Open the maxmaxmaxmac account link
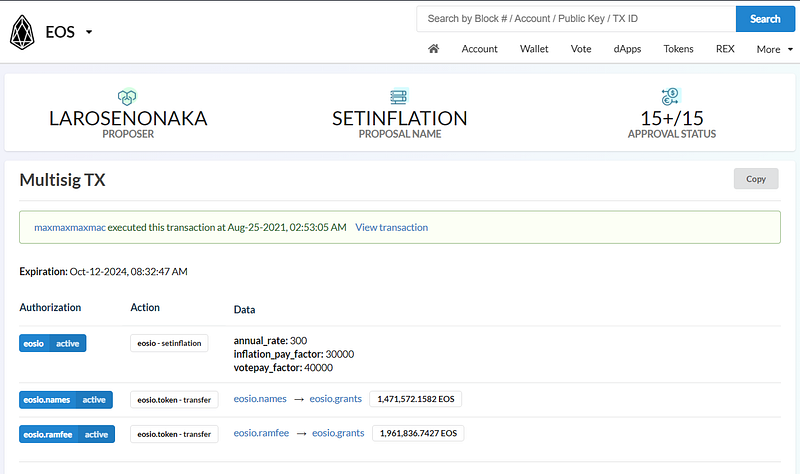Screen dimensions: 800x474 tap(70, 228)
